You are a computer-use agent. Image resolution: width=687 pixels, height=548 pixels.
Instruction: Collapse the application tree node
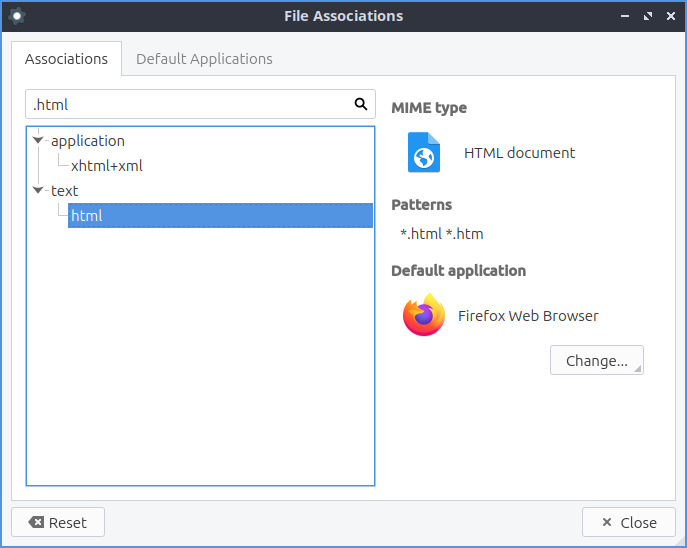tap(38, 141)
